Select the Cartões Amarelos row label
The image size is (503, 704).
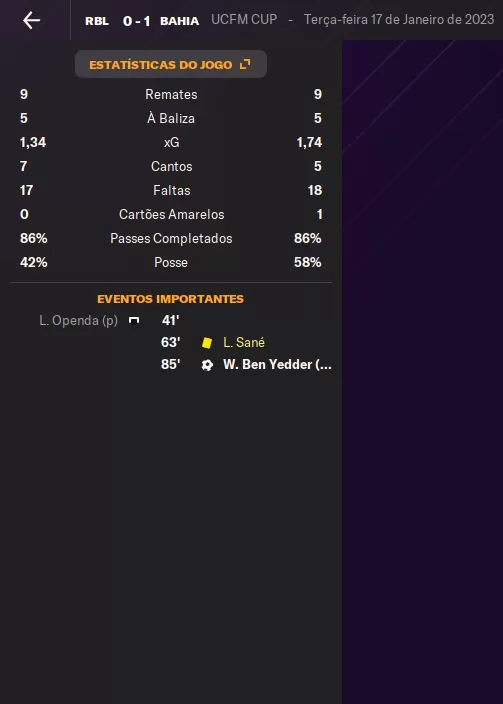(172, 214)
